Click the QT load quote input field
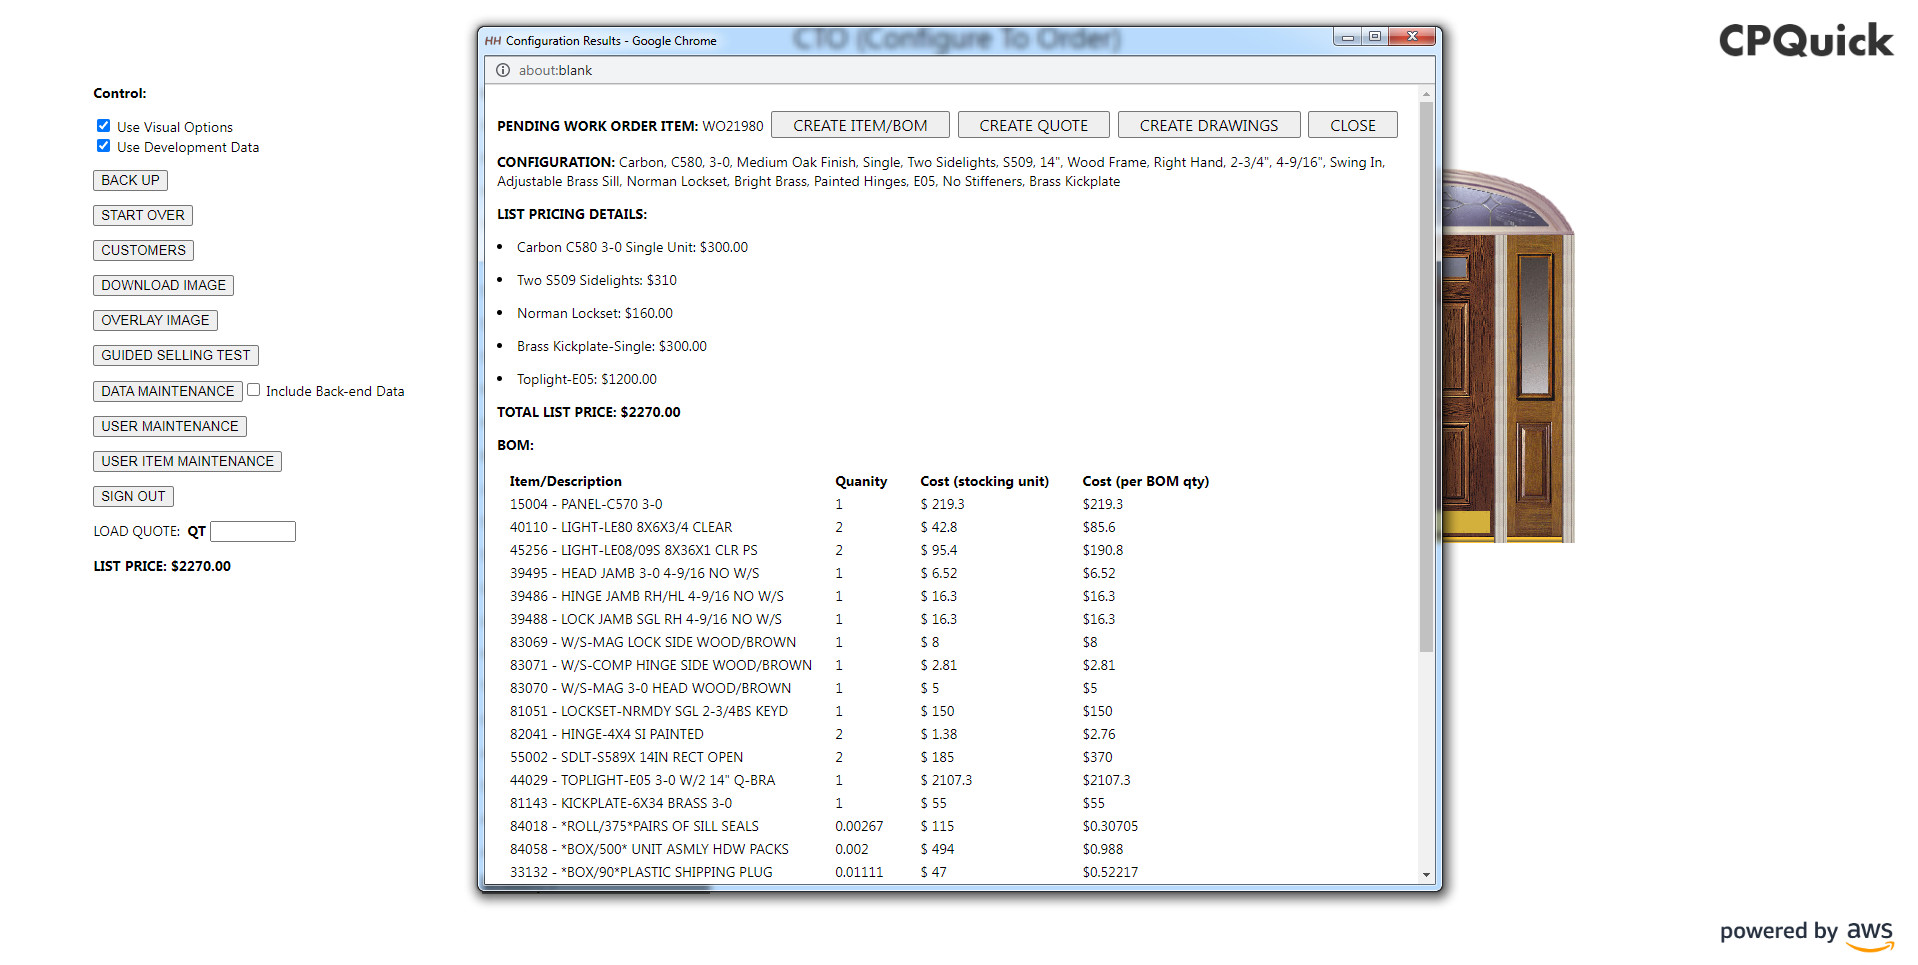This screenshot has height=965, width=1918. (x=252, y=531)
